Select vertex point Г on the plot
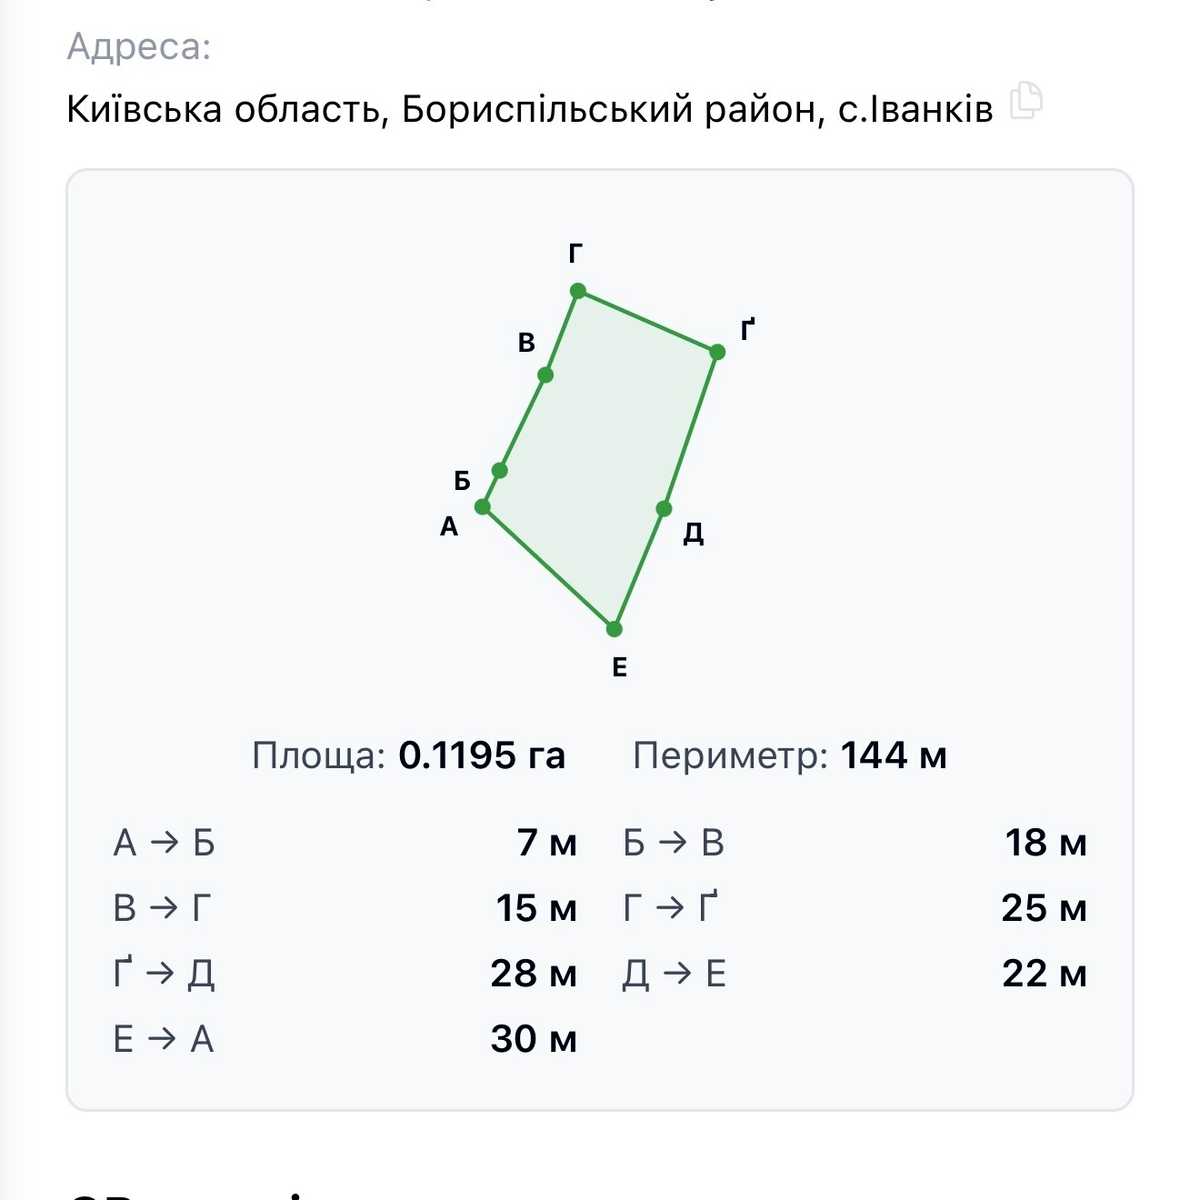The height and width of the screenshot is (1200, 1200). pyautogui.click(x=578, y=291)
